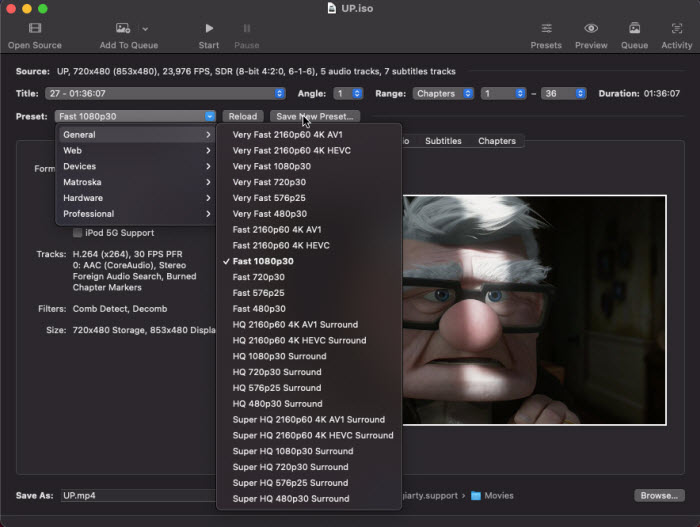Choose the HQ 720p30 Surround preset
Viewport: 700px width, 527px height.
pyautogui.click(x=309, y=372)
